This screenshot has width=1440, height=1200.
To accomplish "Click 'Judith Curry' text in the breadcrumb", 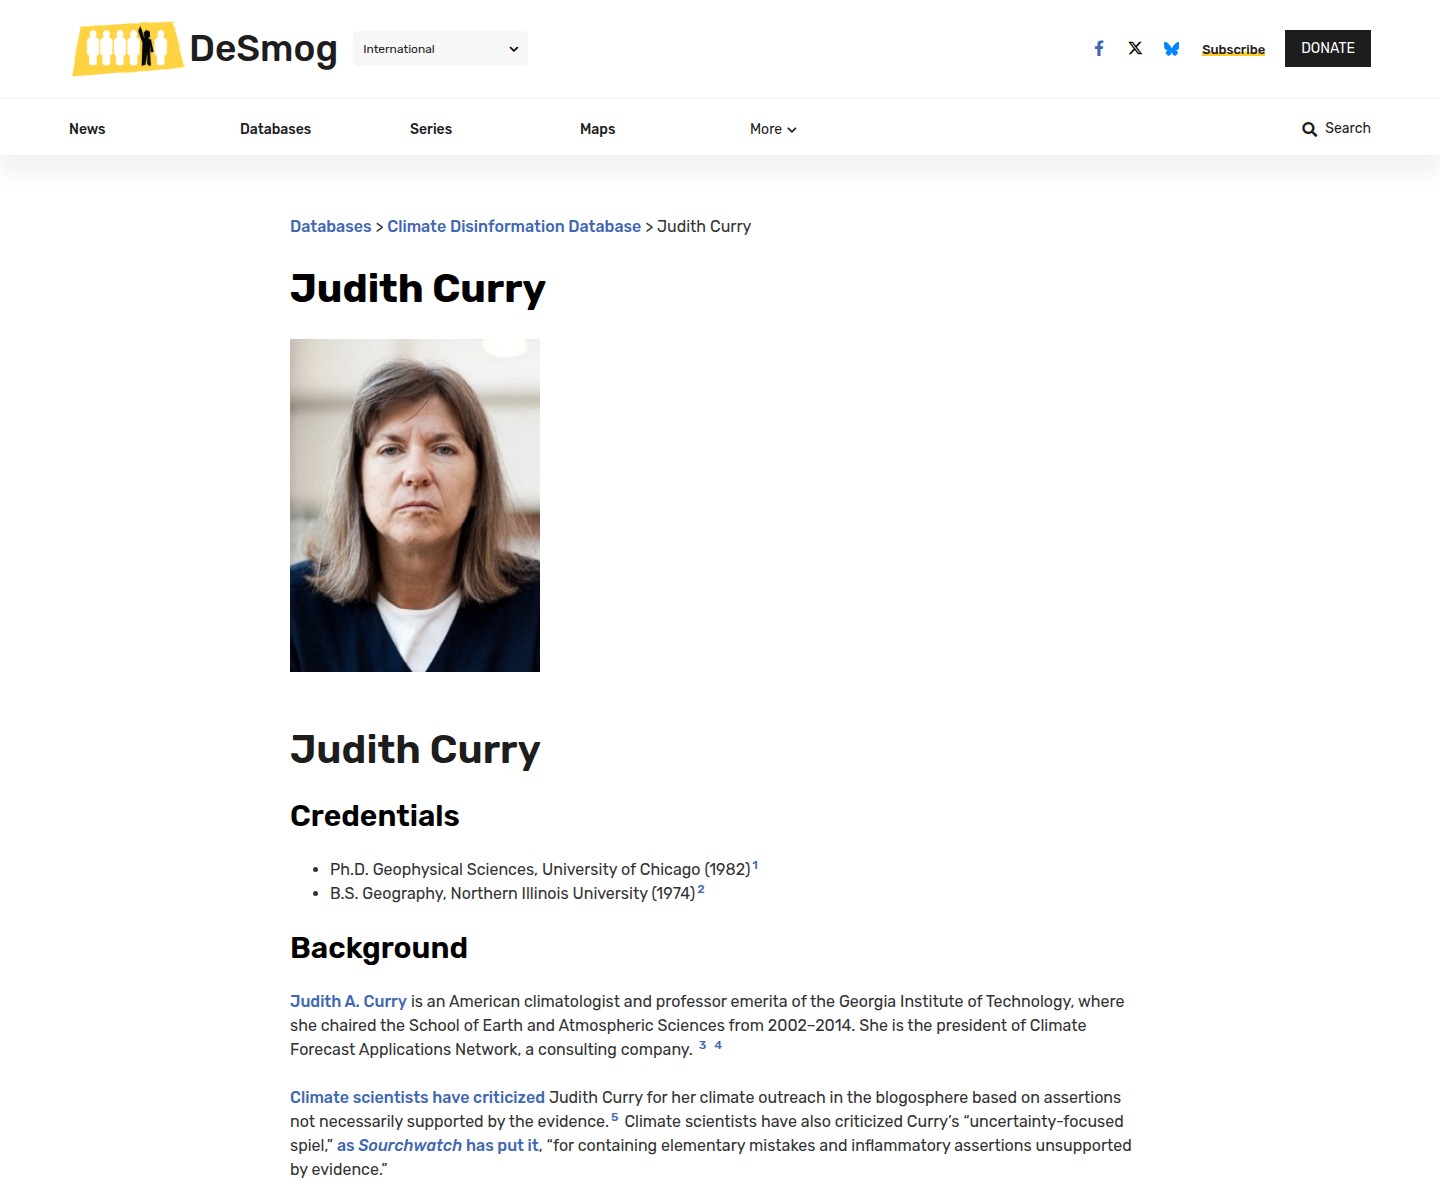I will (704, 226).
